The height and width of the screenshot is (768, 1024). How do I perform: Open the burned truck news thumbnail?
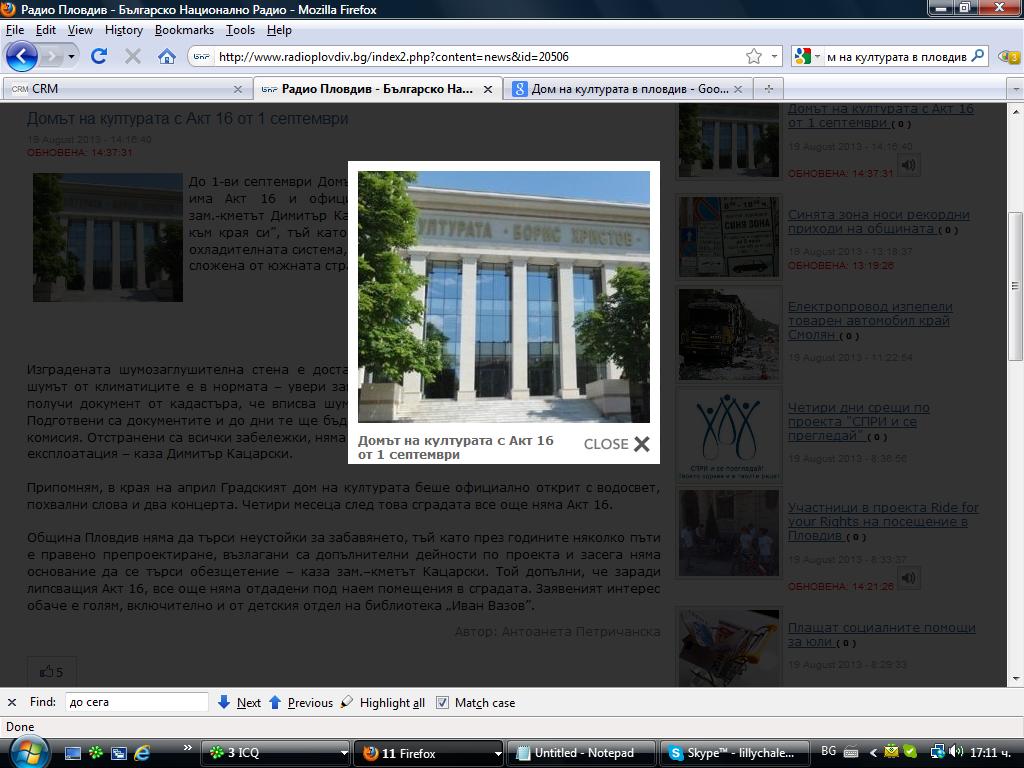729,334
